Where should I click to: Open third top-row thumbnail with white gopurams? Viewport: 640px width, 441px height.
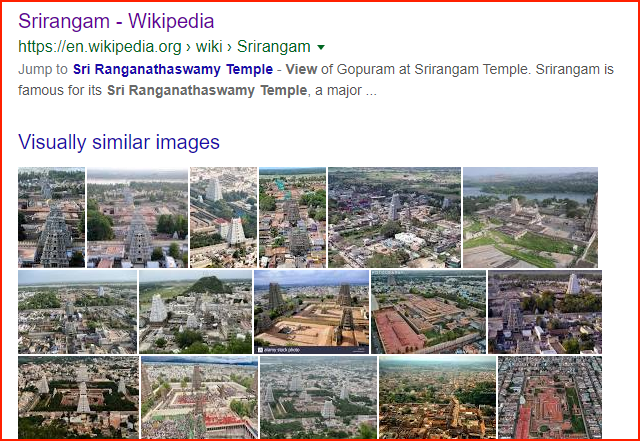tap(224, 217)
